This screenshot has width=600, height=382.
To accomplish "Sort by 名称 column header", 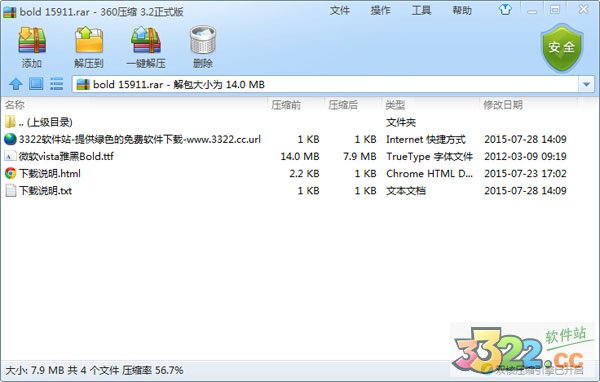I will [15, 105].
